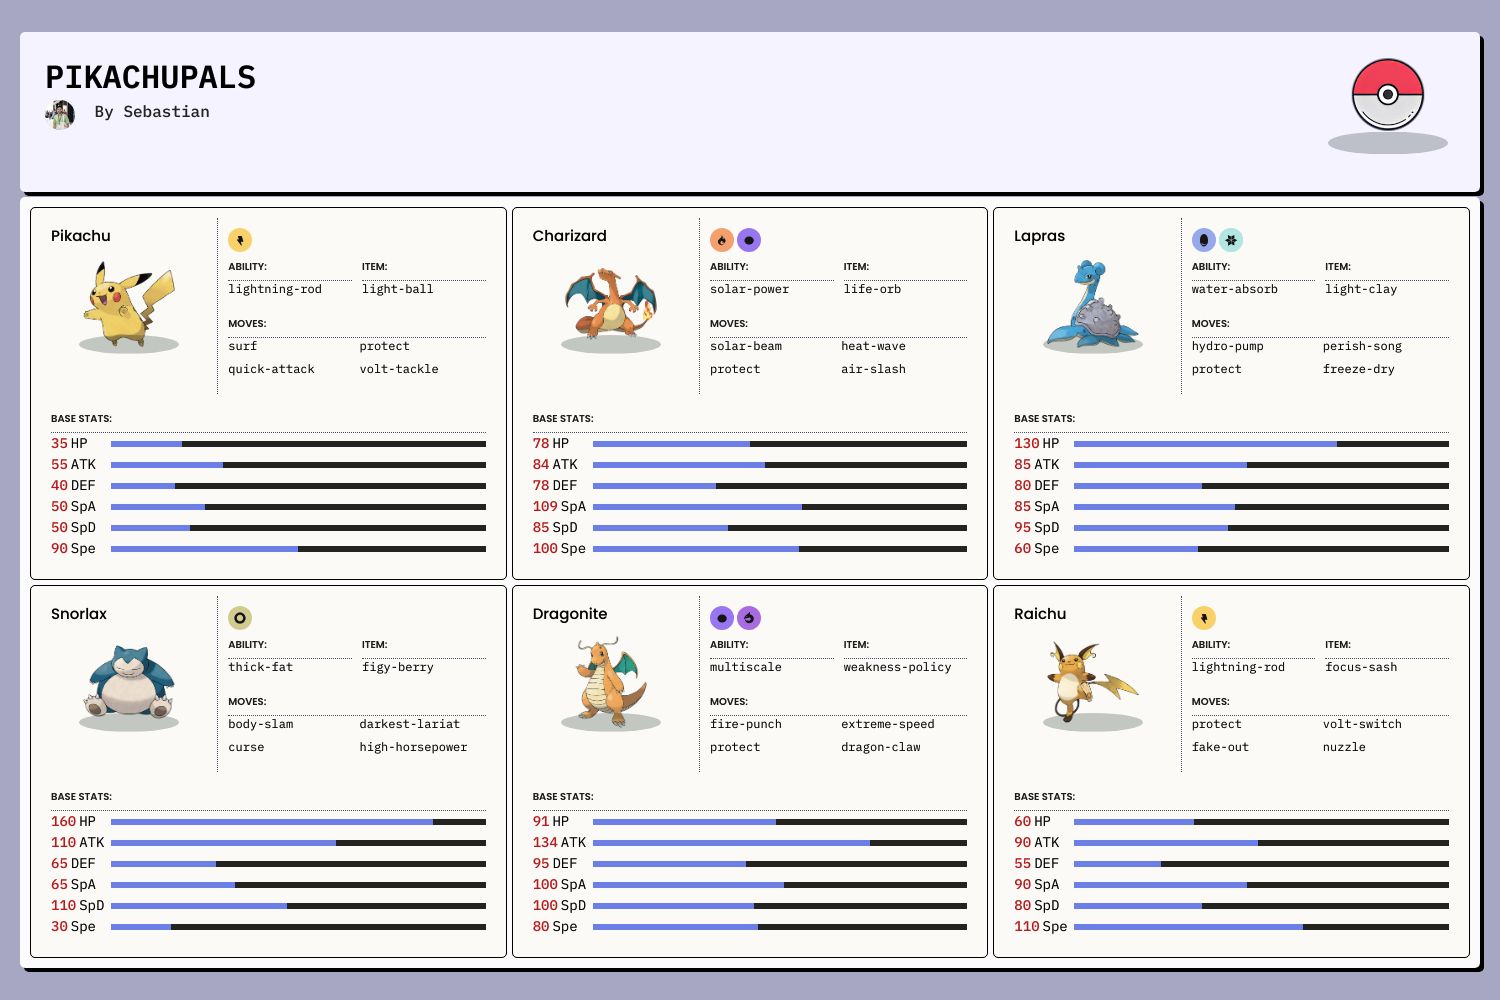Select the dragon type icon on Dragonite
1500x1000 pixels.
pyautogui.click(x=749, y=618)
